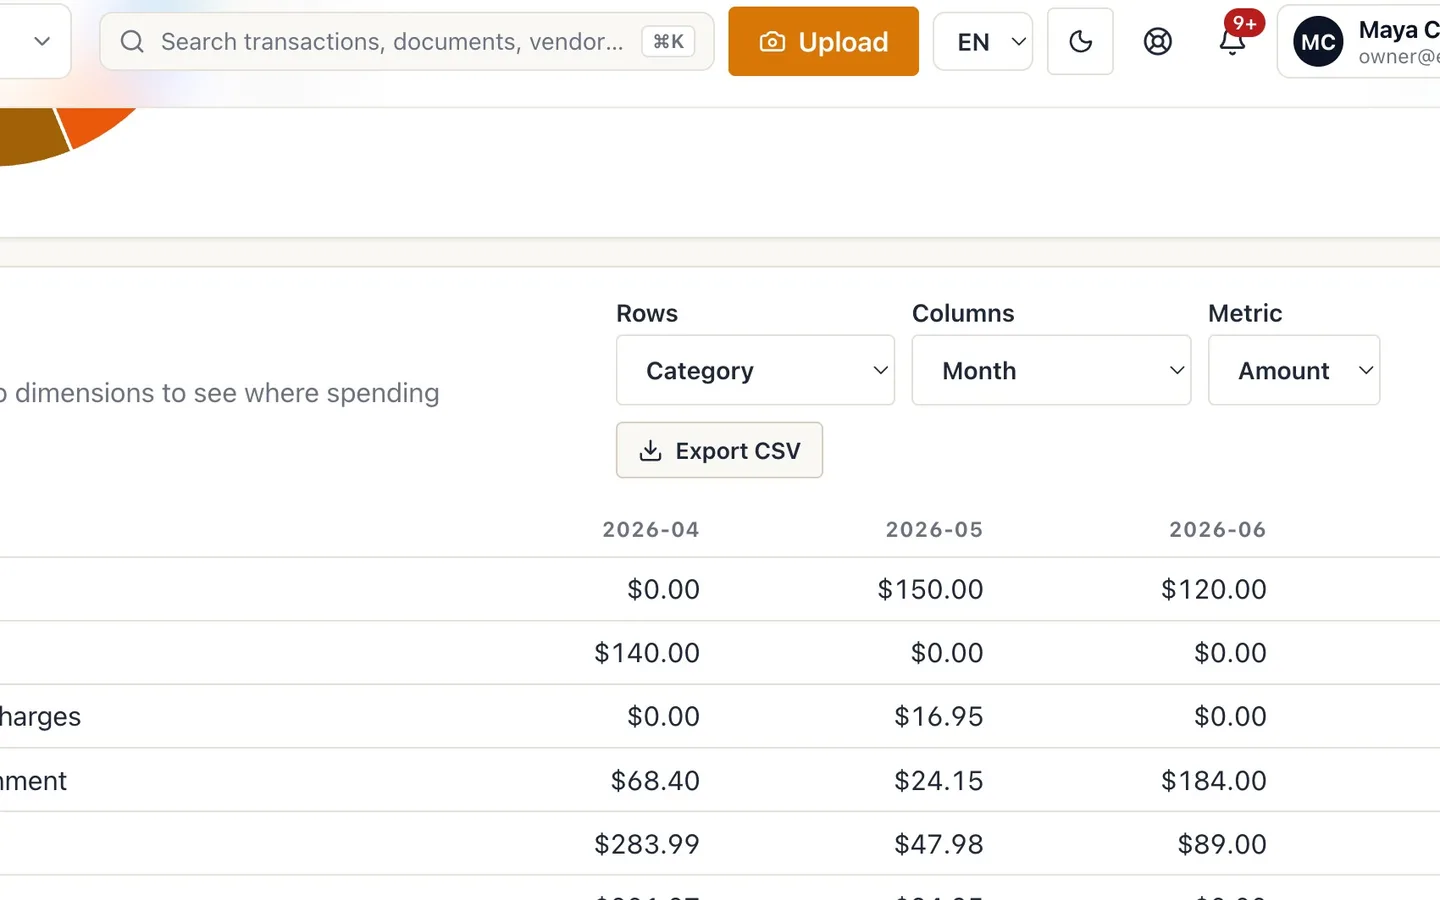Screen dimensions: 1440x900
Task: Open the Rows Category dropdown
Action: tap(755, 370)
